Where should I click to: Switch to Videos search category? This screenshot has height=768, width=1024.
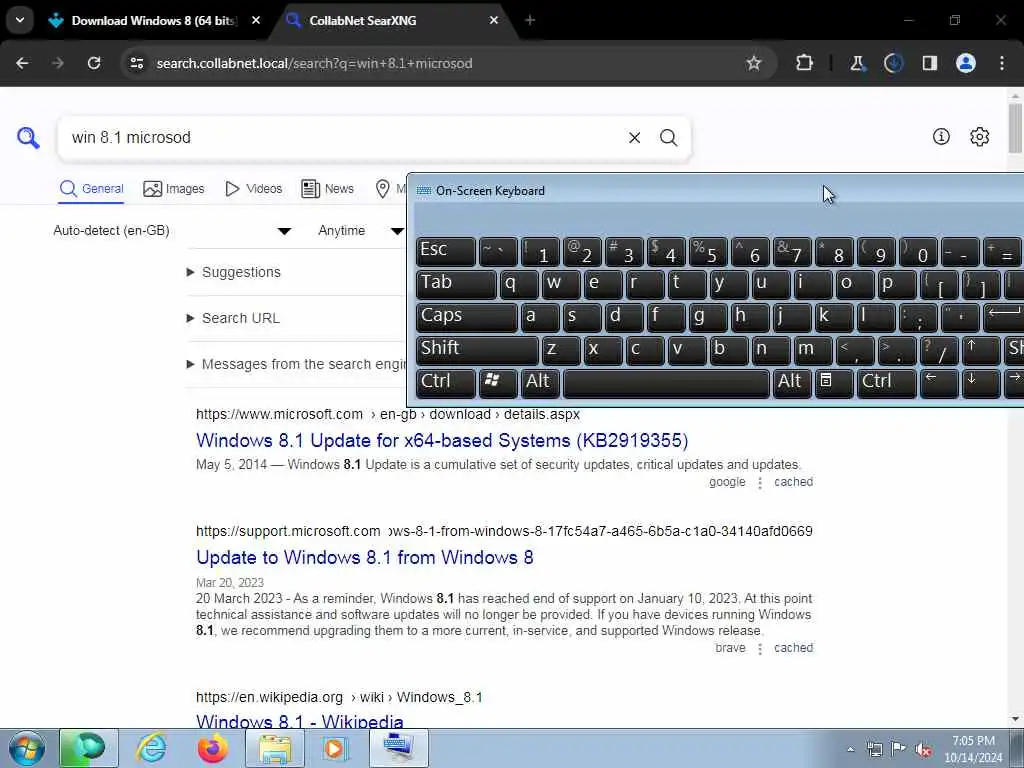click(253, 189)
